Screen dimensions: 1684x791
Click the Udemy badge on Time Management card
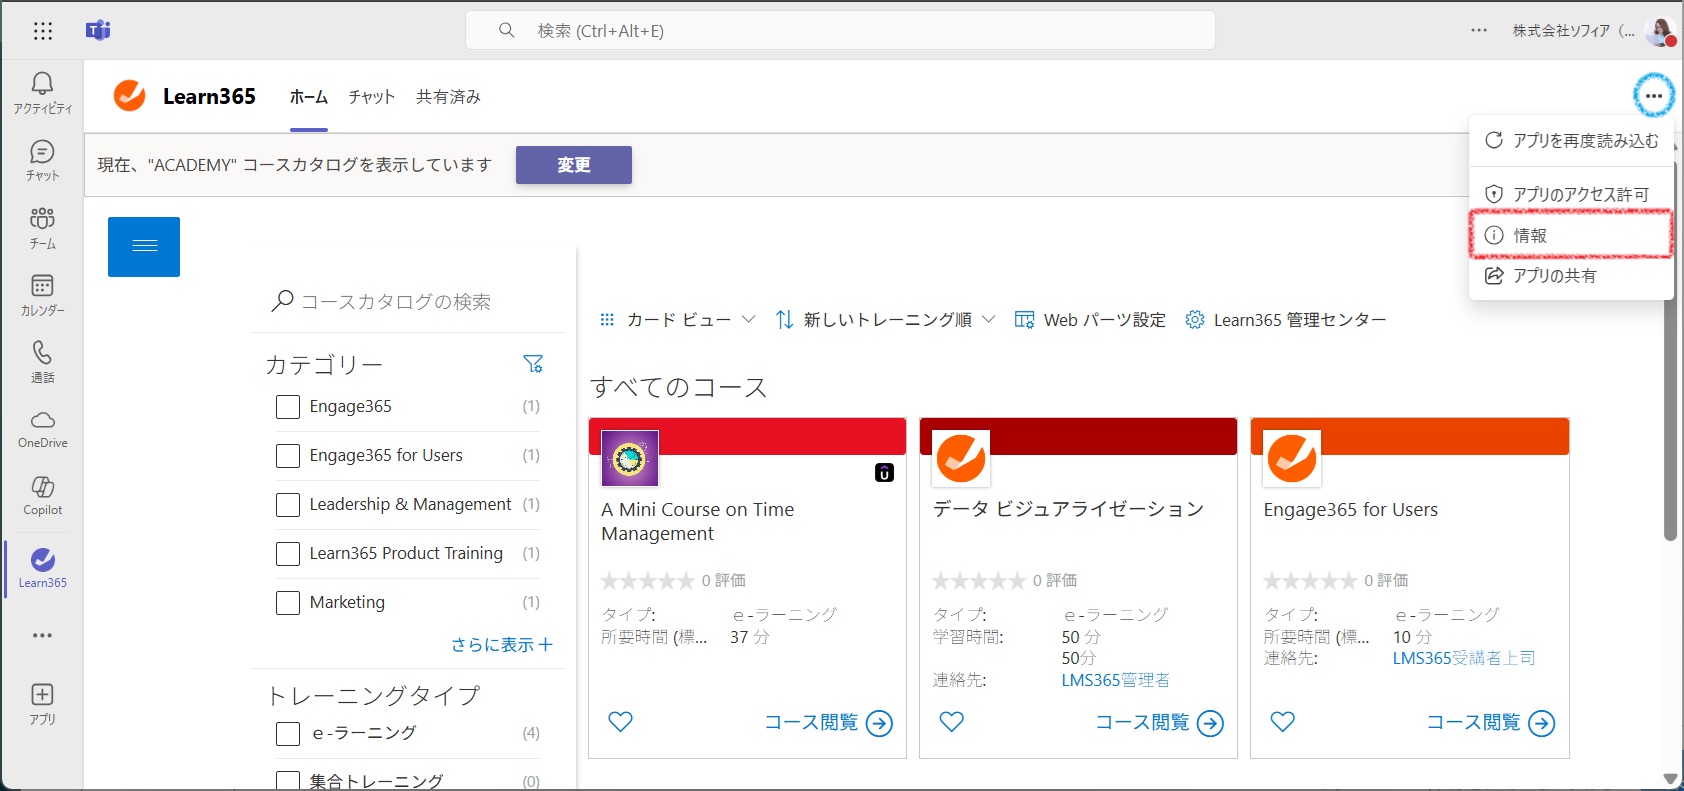pyautogui.click(x=884, y=473)
